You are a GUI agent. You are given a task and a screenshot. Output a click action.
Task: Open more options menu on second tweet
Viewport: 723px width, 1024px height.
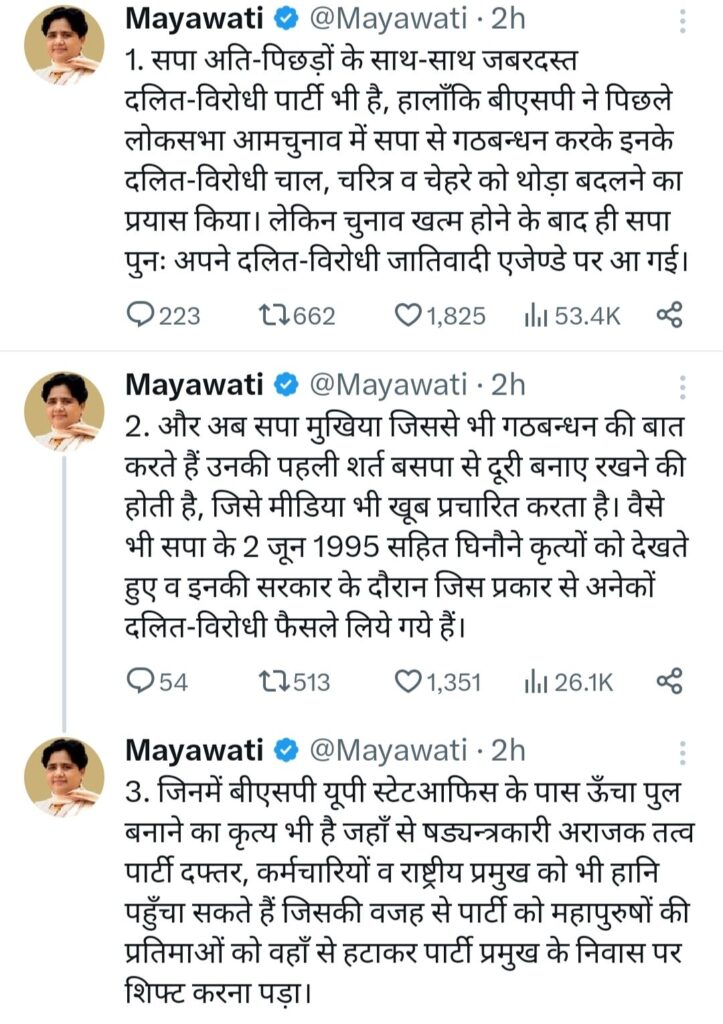(x=683, y=386)
